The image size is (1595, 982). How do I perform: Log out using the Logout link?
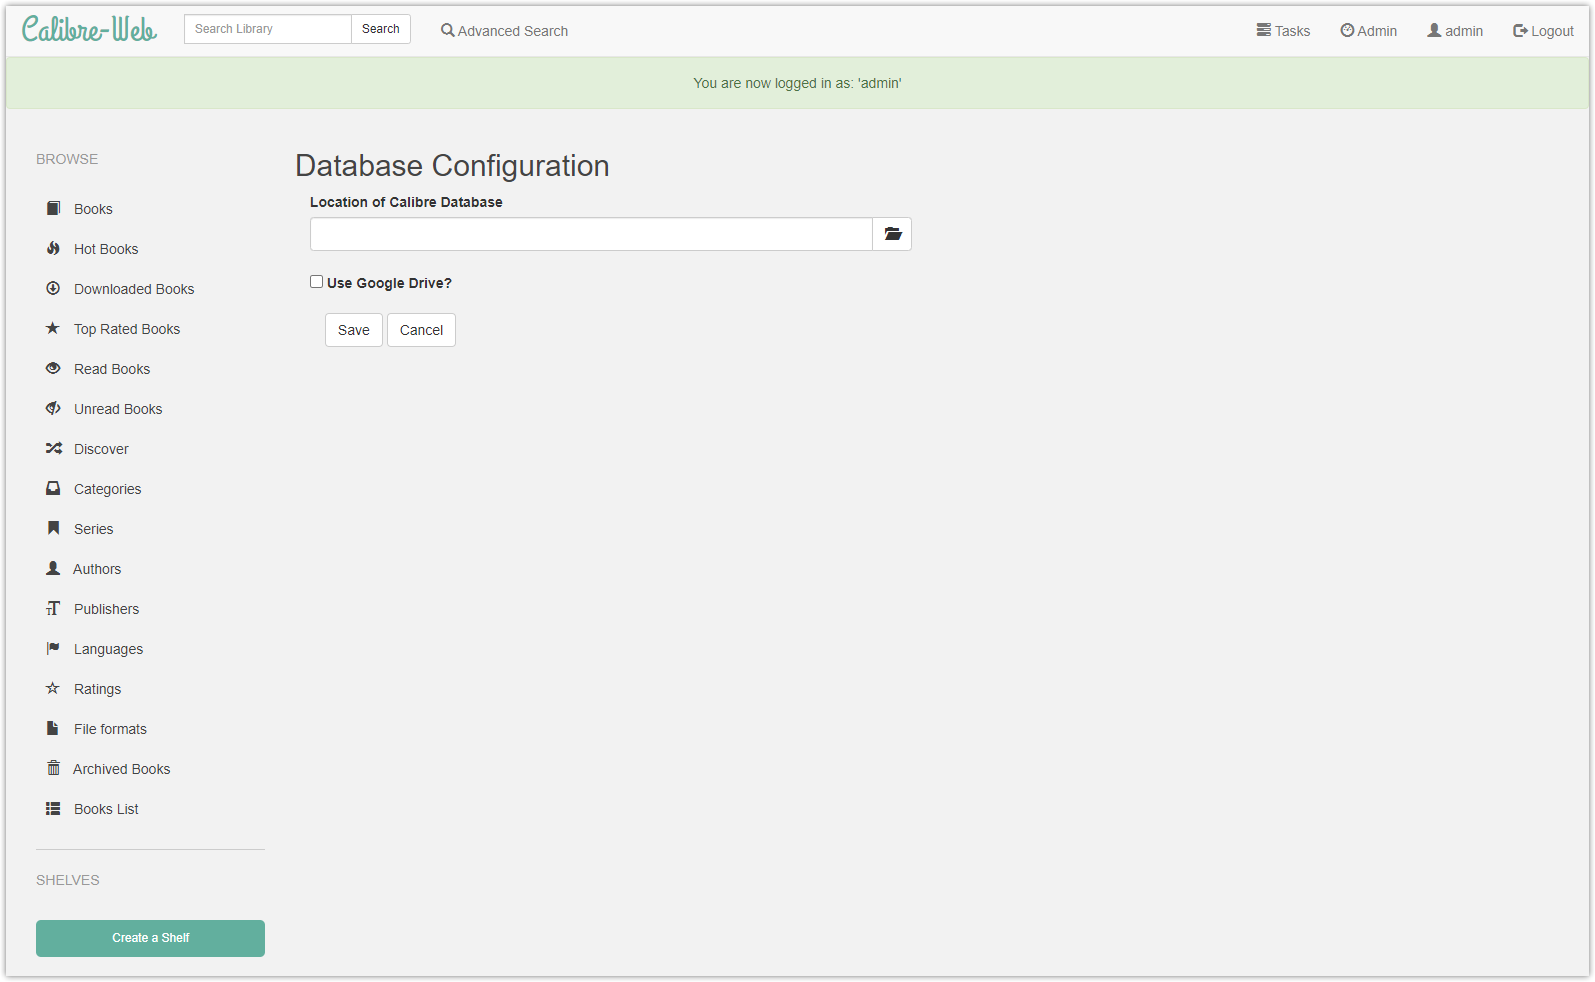(1543, 31)
